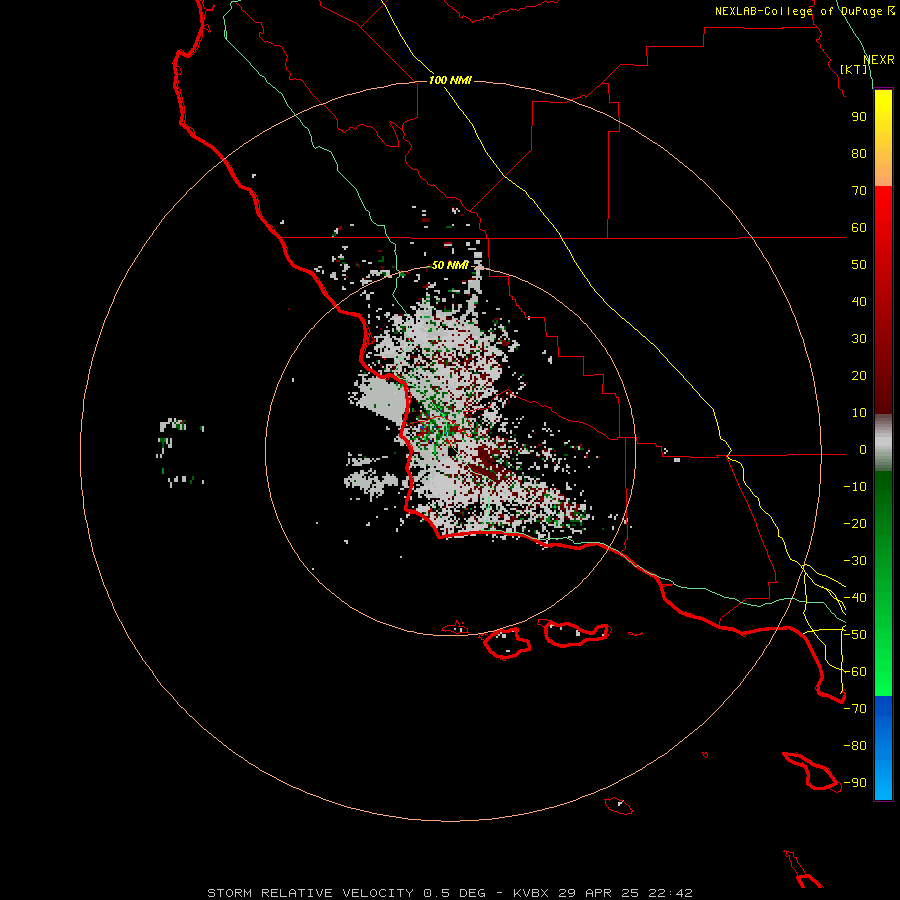Click the -40 scale value

coord(855,598)
